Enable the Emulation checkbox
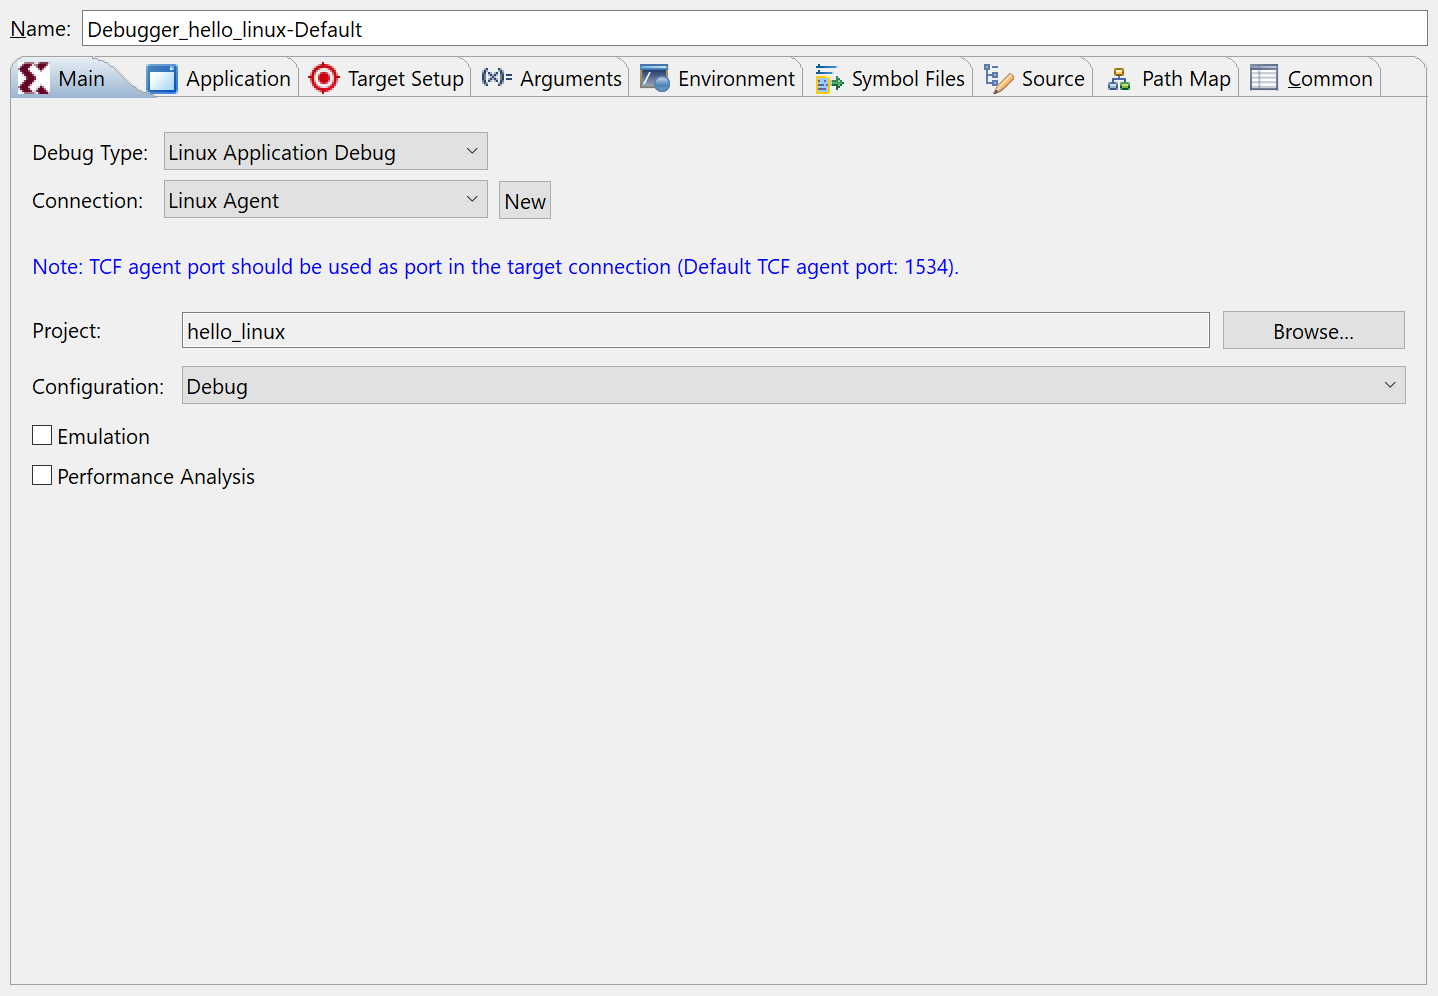The image size is (1438, 996). (x=42, y=435)
